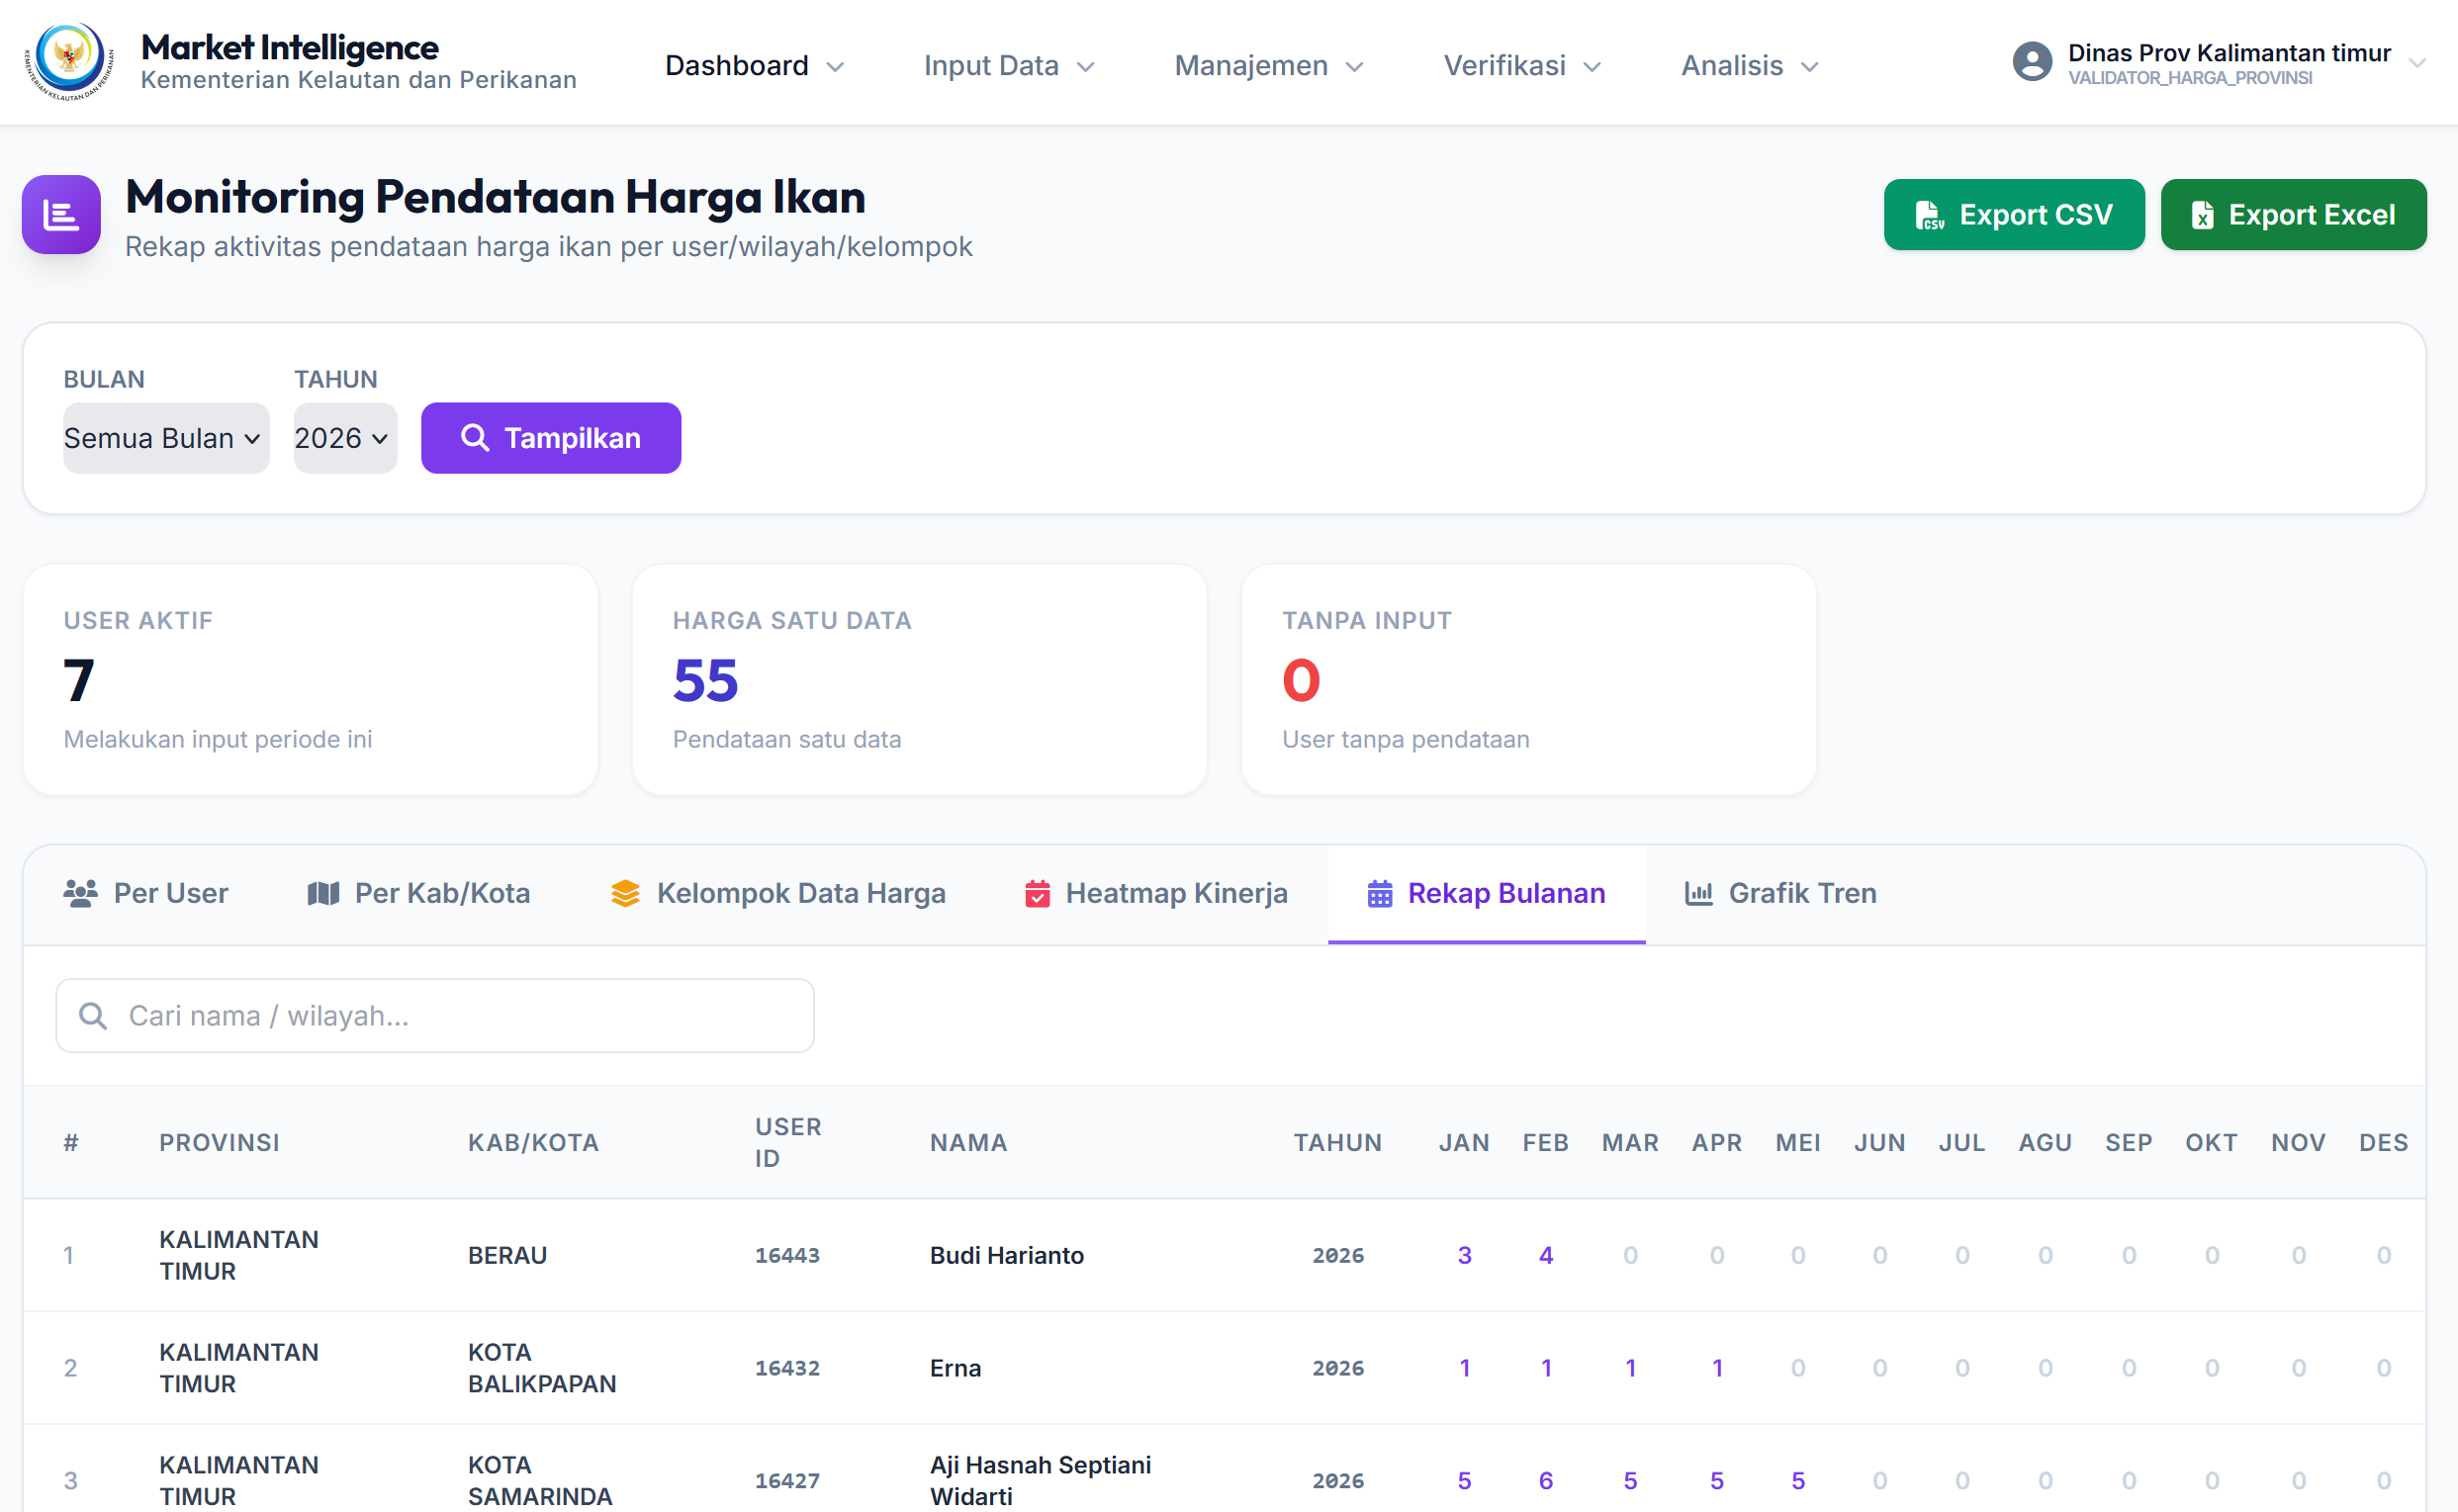Click the USER AKTIF value 7
2458x1512 pixels.
click(x=79, y=681)
